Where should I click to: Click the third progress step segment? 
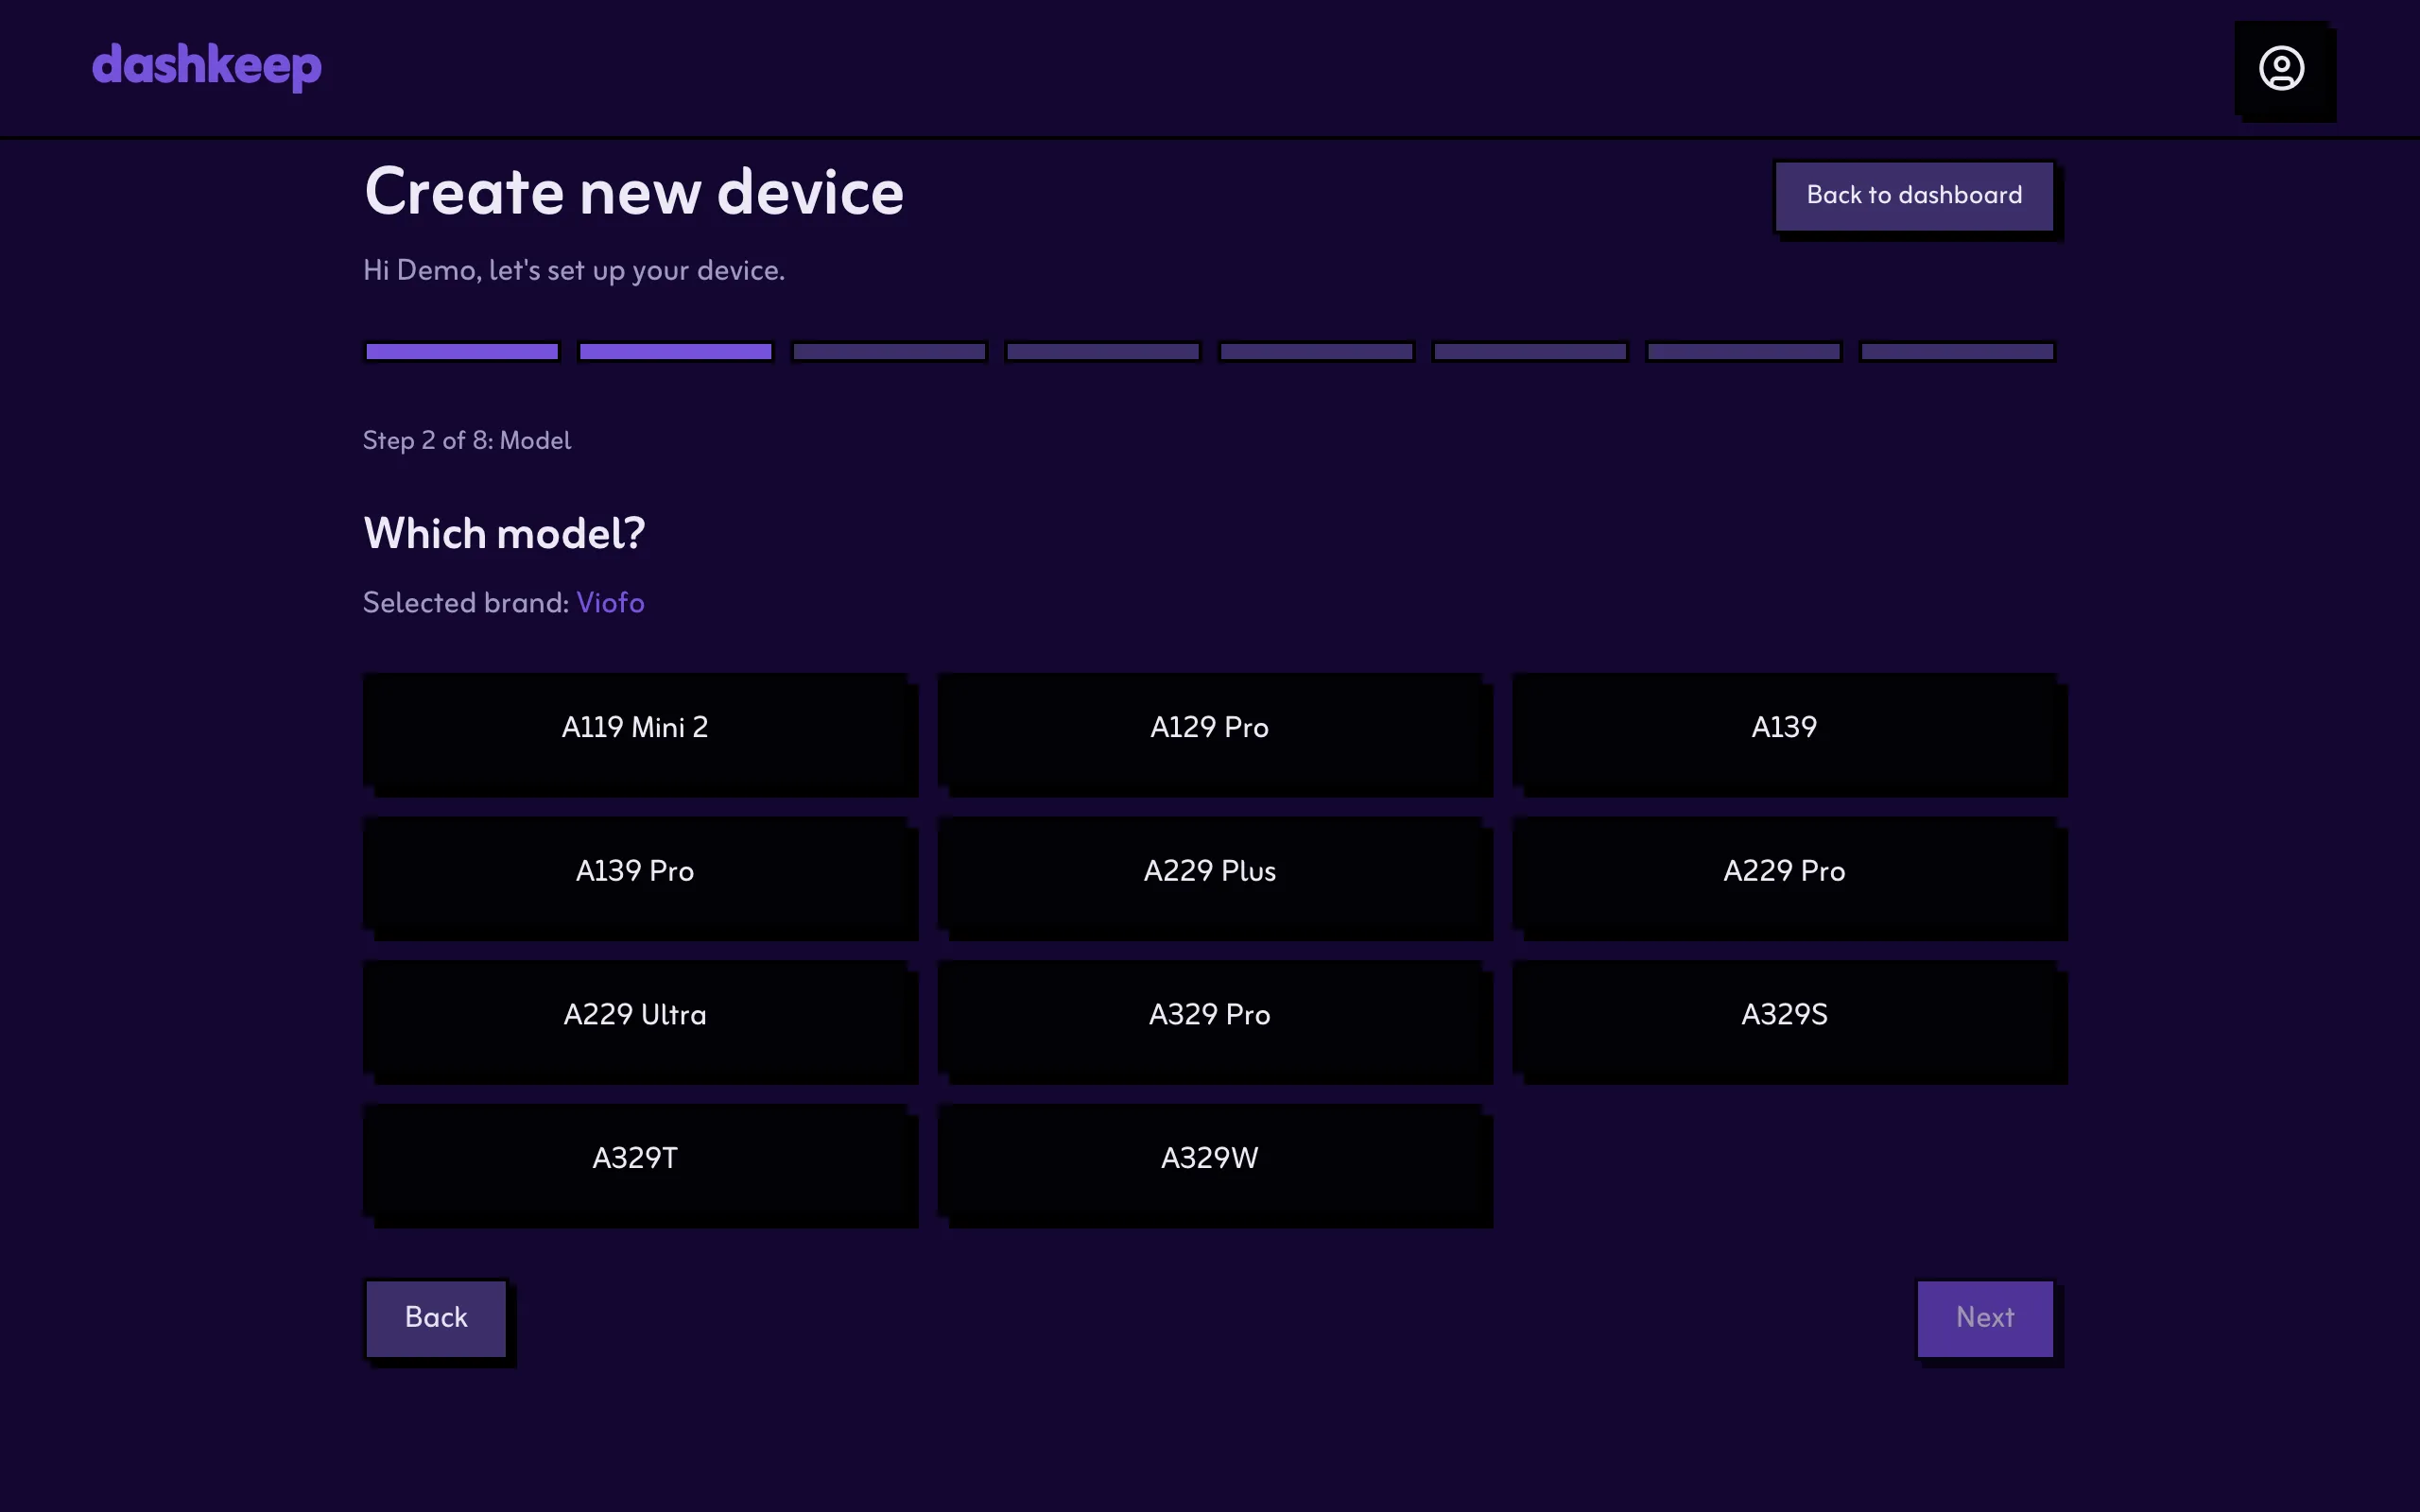(x=889, y=351)
